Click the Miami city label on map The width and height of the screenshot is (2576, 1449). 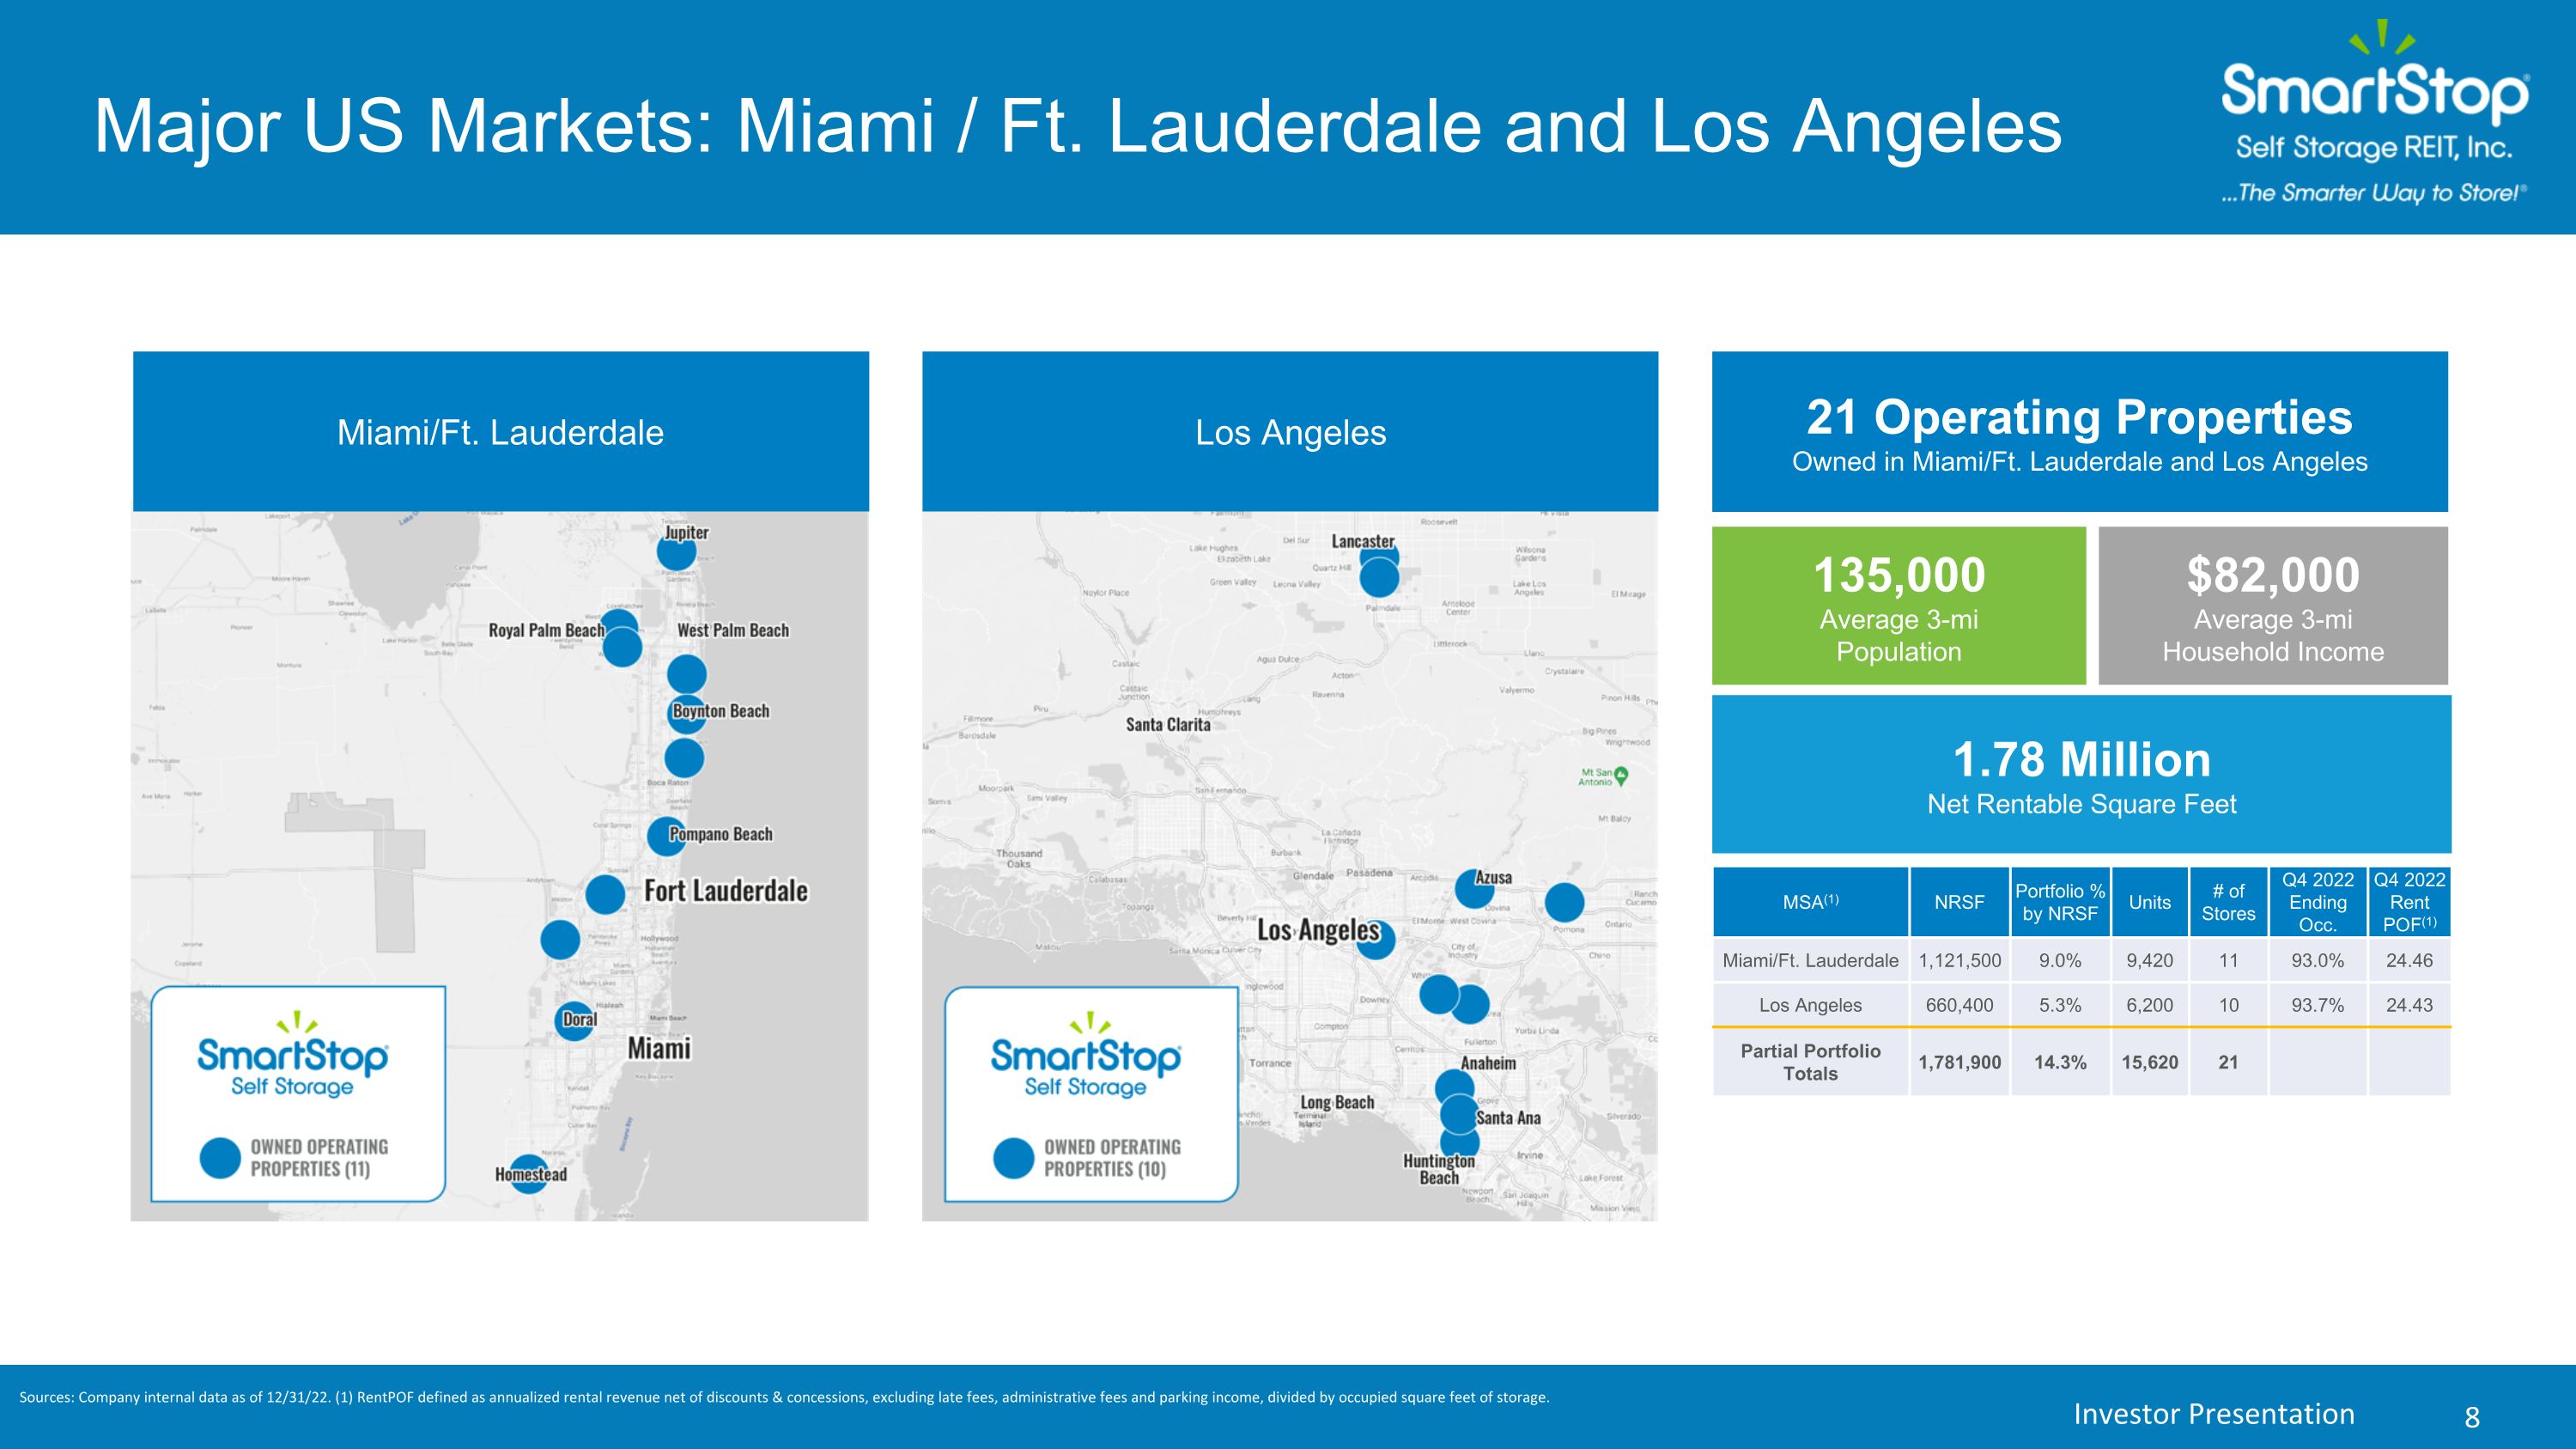coord(659,1048)
